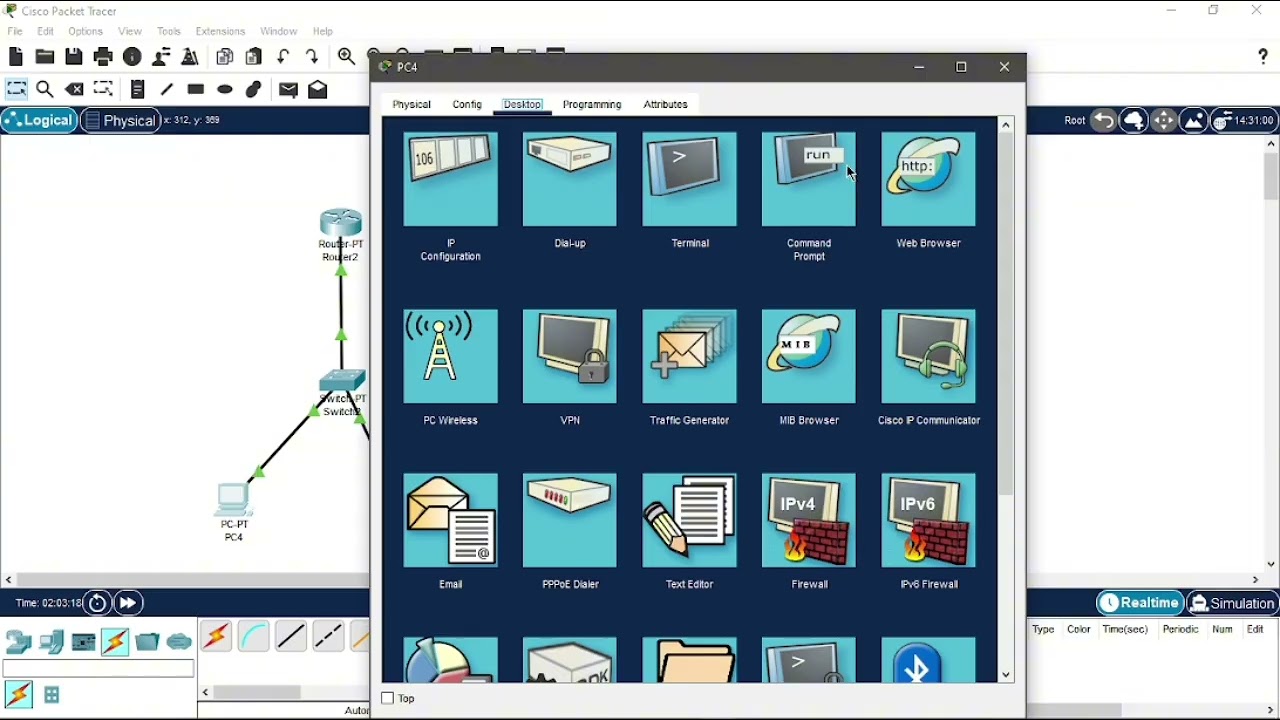Open the Tools menu
The height and width of the screenshot is (720, 1280).
pyautogui.click(x=169, y=31)
